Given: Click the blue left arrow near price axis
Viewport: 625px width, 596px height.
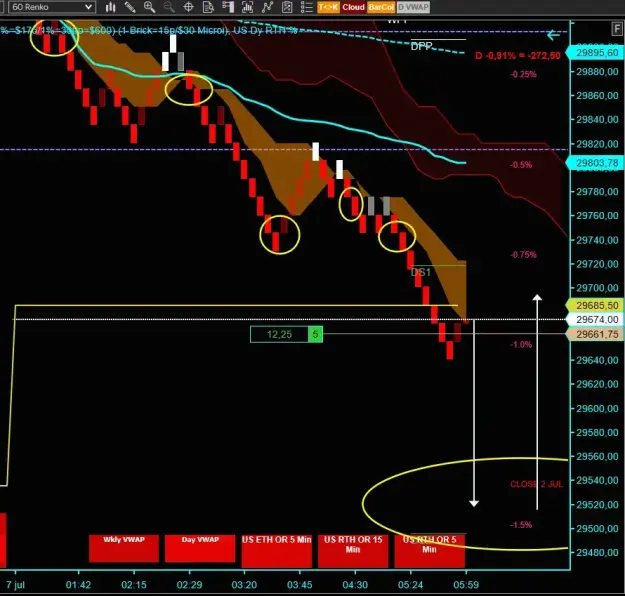Looking at the screenshot, I should [x=553, y=35].
